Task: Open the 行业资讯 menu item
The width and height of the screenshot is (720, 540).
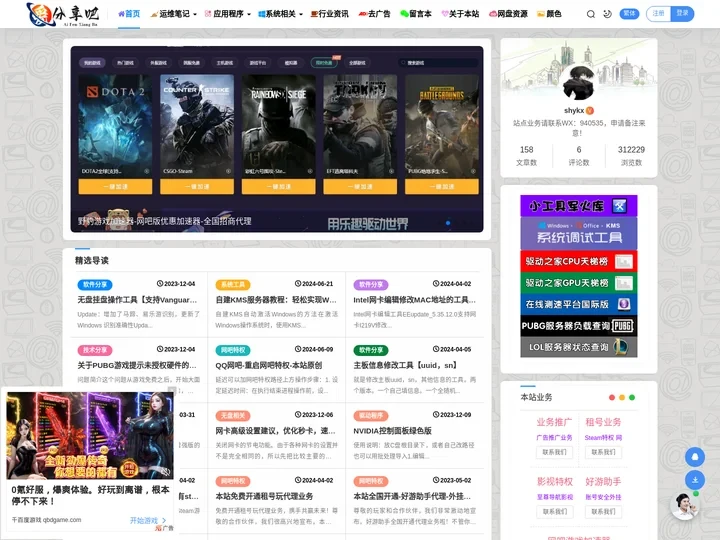Action: click(330, 14)
